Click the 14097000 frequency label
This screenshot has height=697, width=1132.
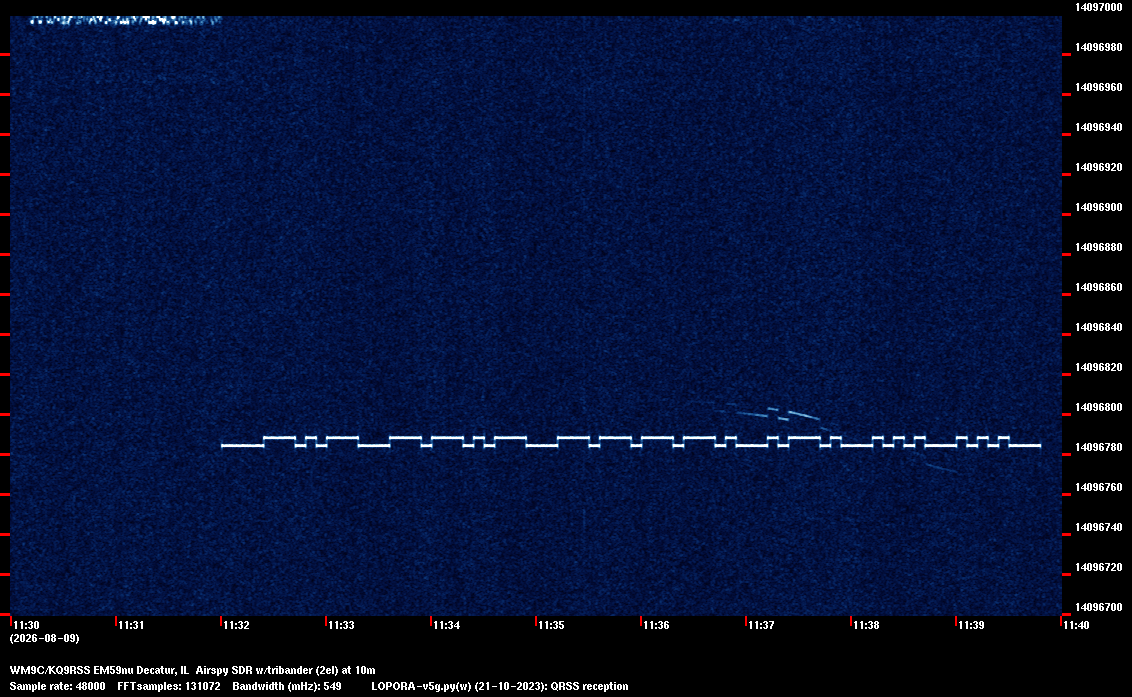pos(1099,7)
